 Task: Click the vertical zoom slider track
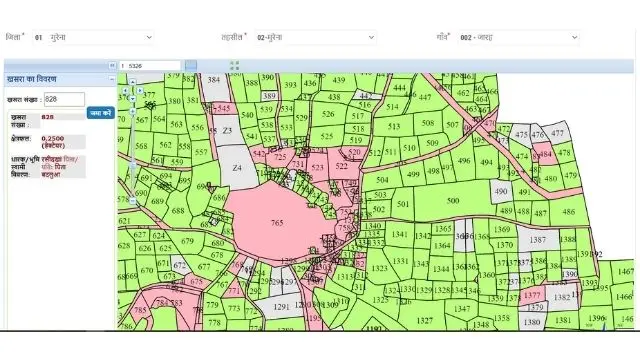[x=133, y=156]
